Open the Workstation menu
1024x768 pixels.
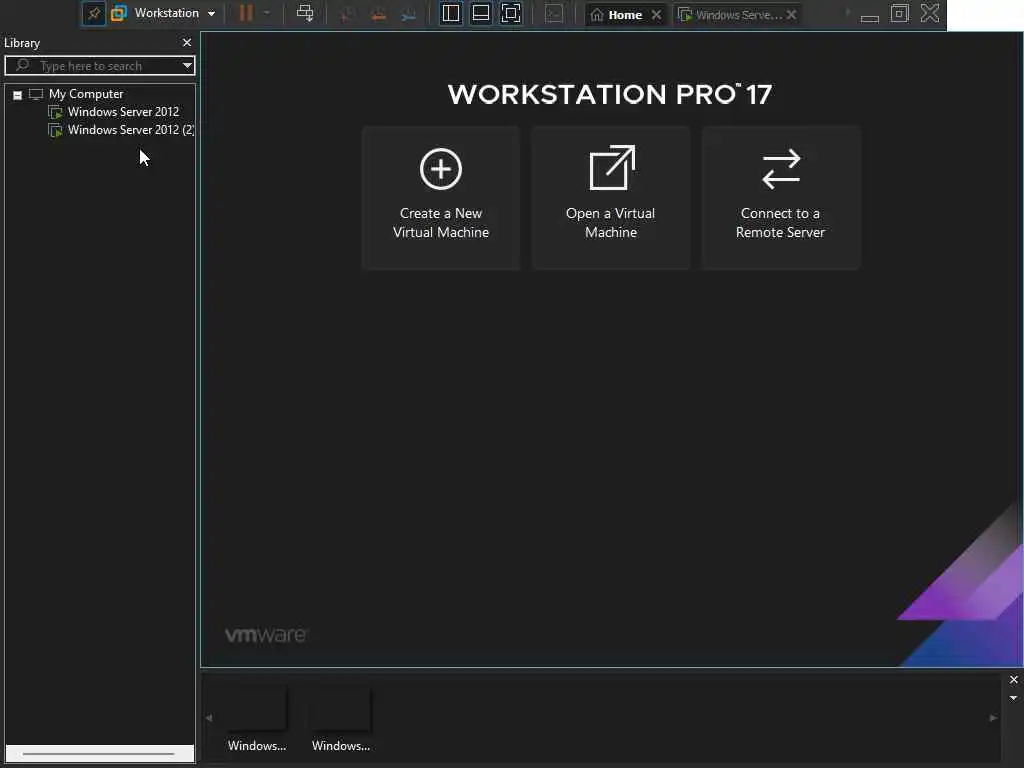(174, 13)
